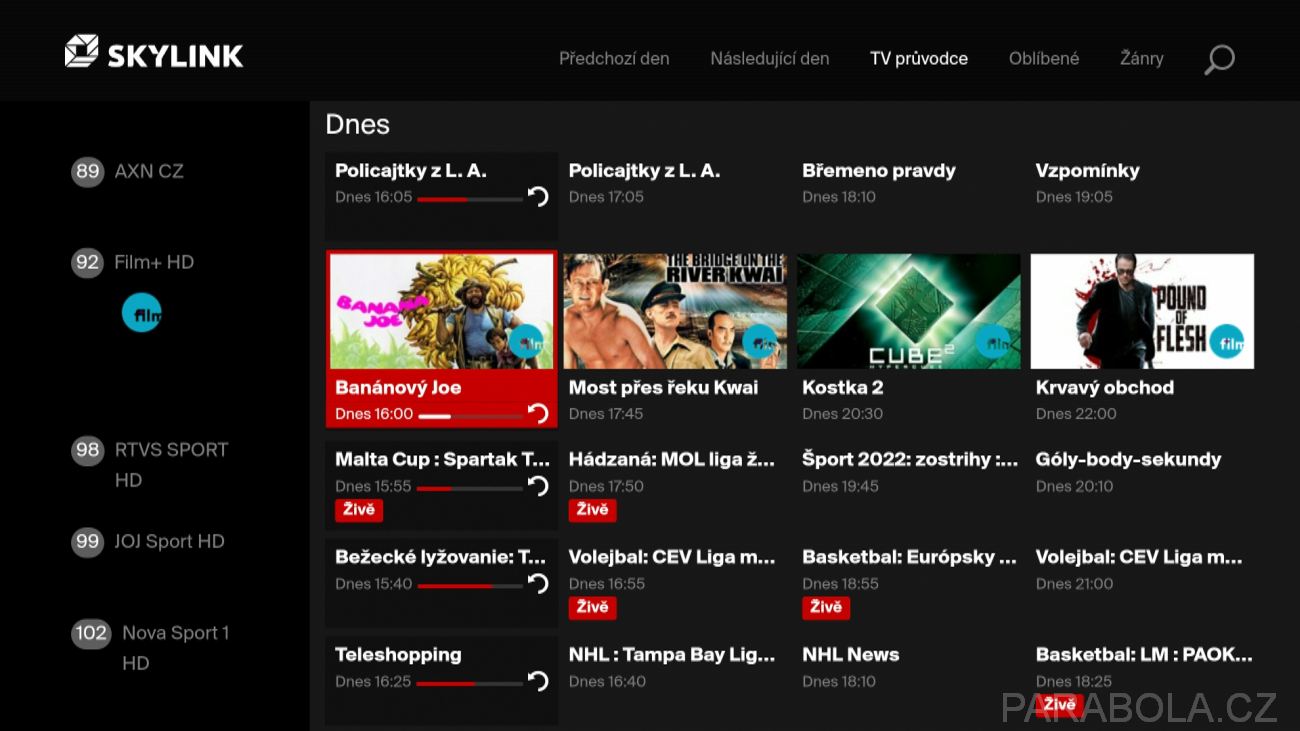
Task: Click Živě badge on Malta Cup
Action: tap(359, 510)
